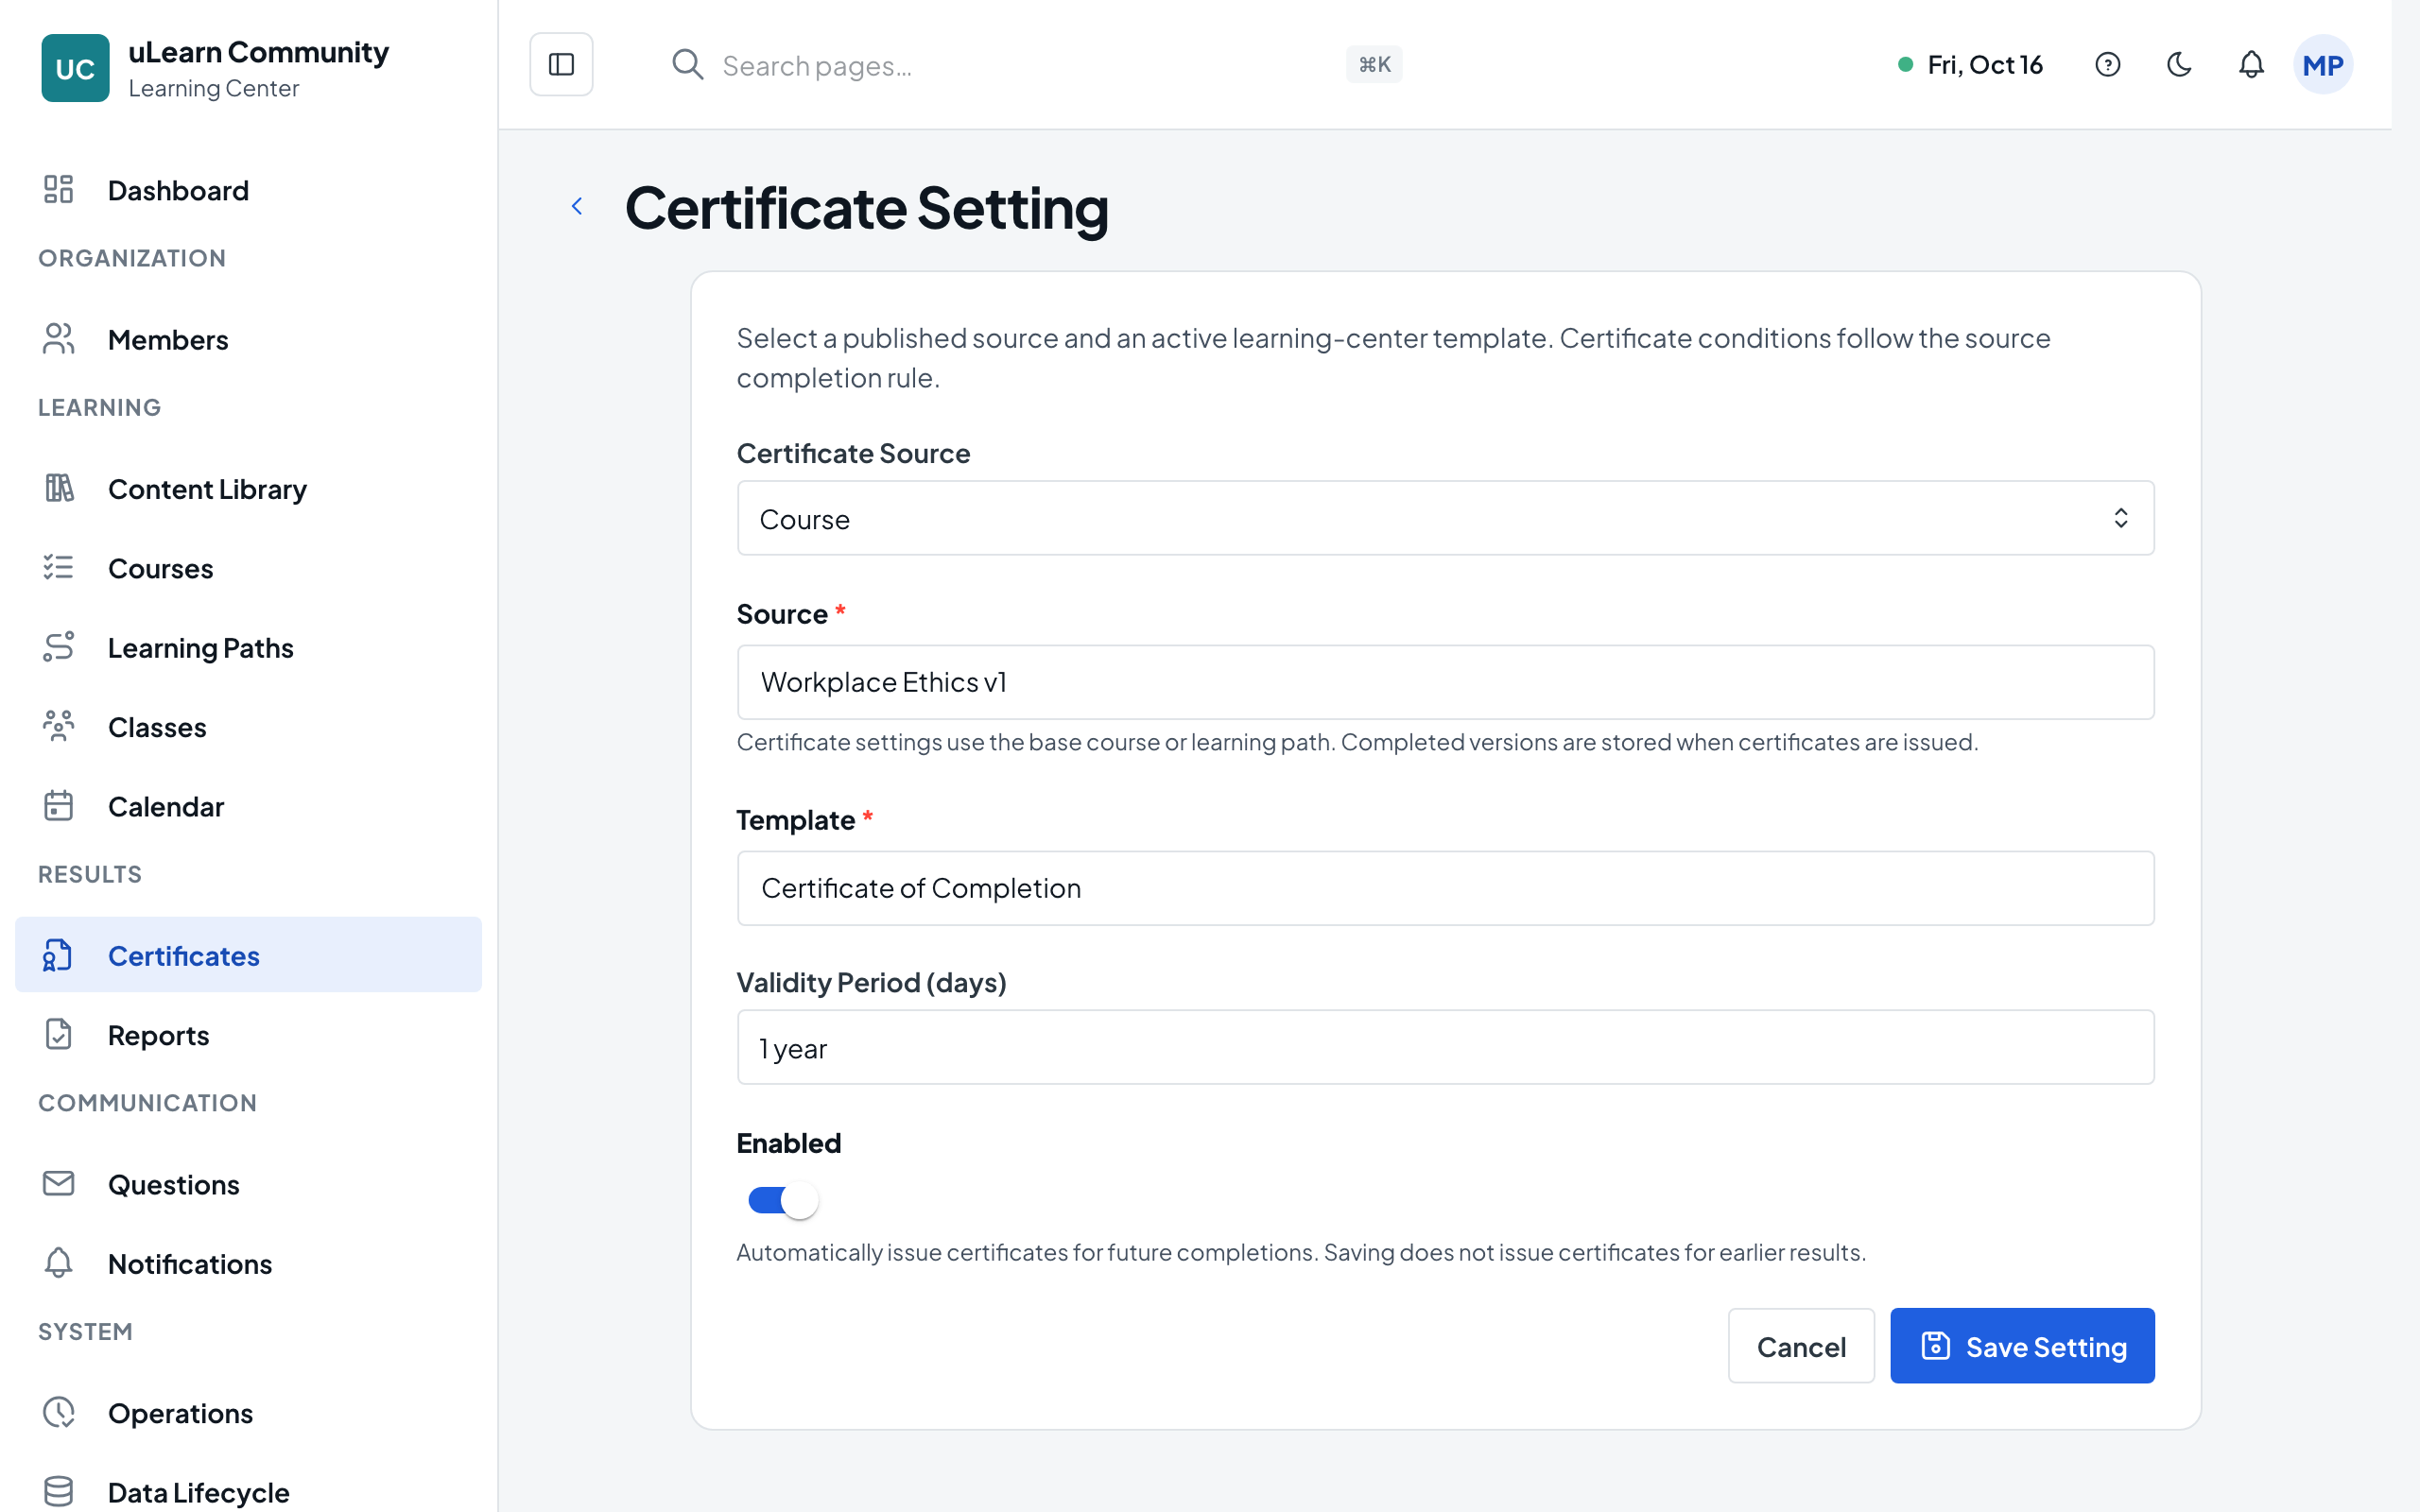2420x1512 pixels.
Task: Go to Notifications in the sidebar
Action: coord(248,1263)
